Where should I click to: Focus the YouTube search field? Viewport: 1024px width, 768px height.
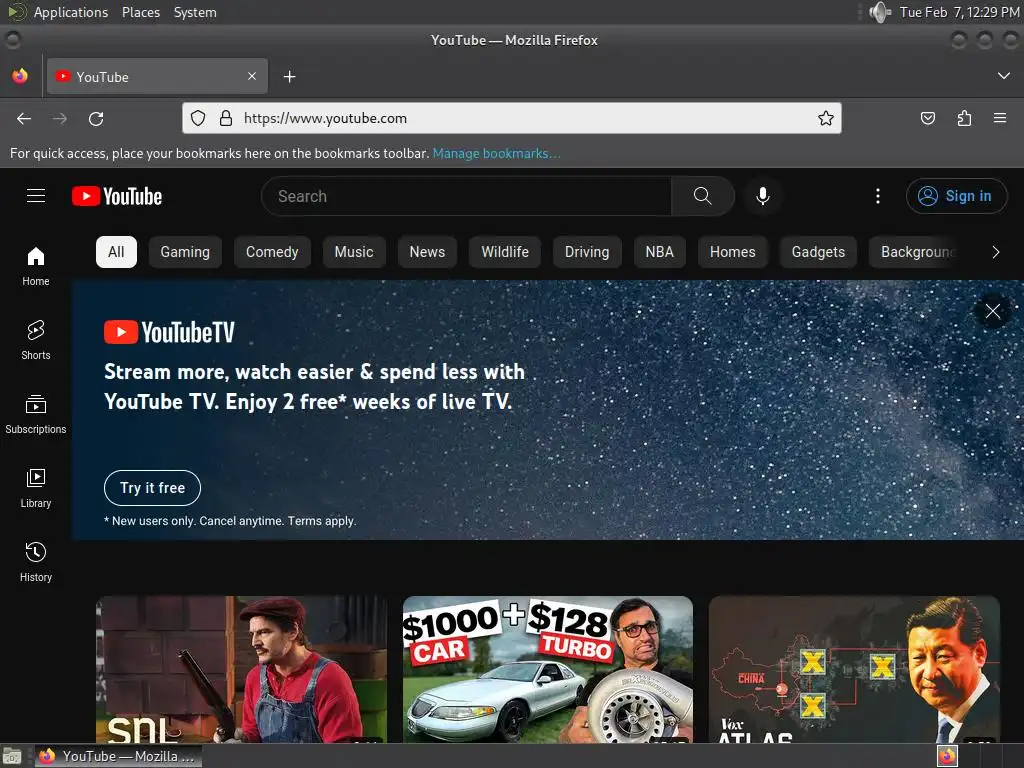[466, 196]
